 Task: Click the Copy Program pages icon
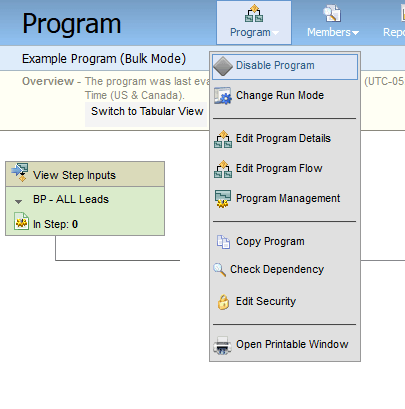(x=223, y=242)
